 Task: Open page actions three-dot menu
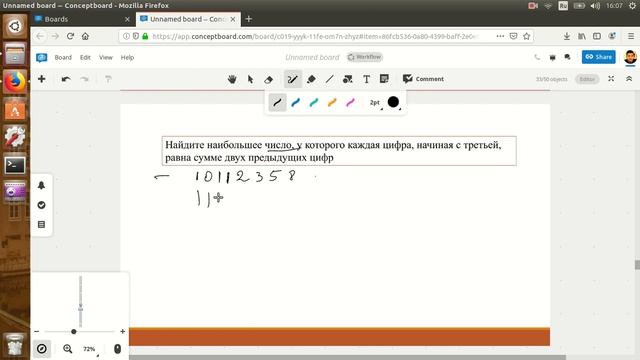(500, 36)
